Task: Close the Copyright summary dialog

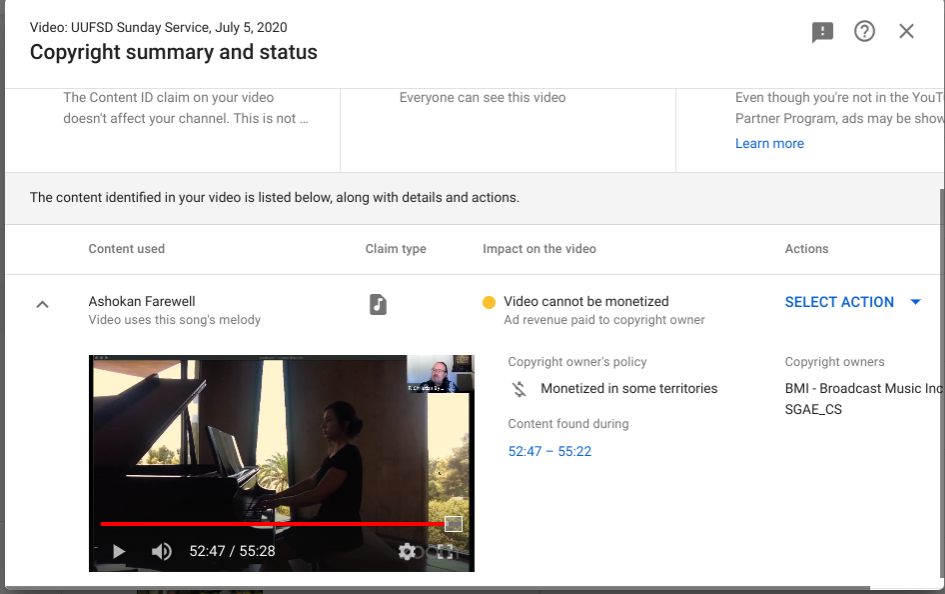Action: pyautogui.click(x=906, y=31)
